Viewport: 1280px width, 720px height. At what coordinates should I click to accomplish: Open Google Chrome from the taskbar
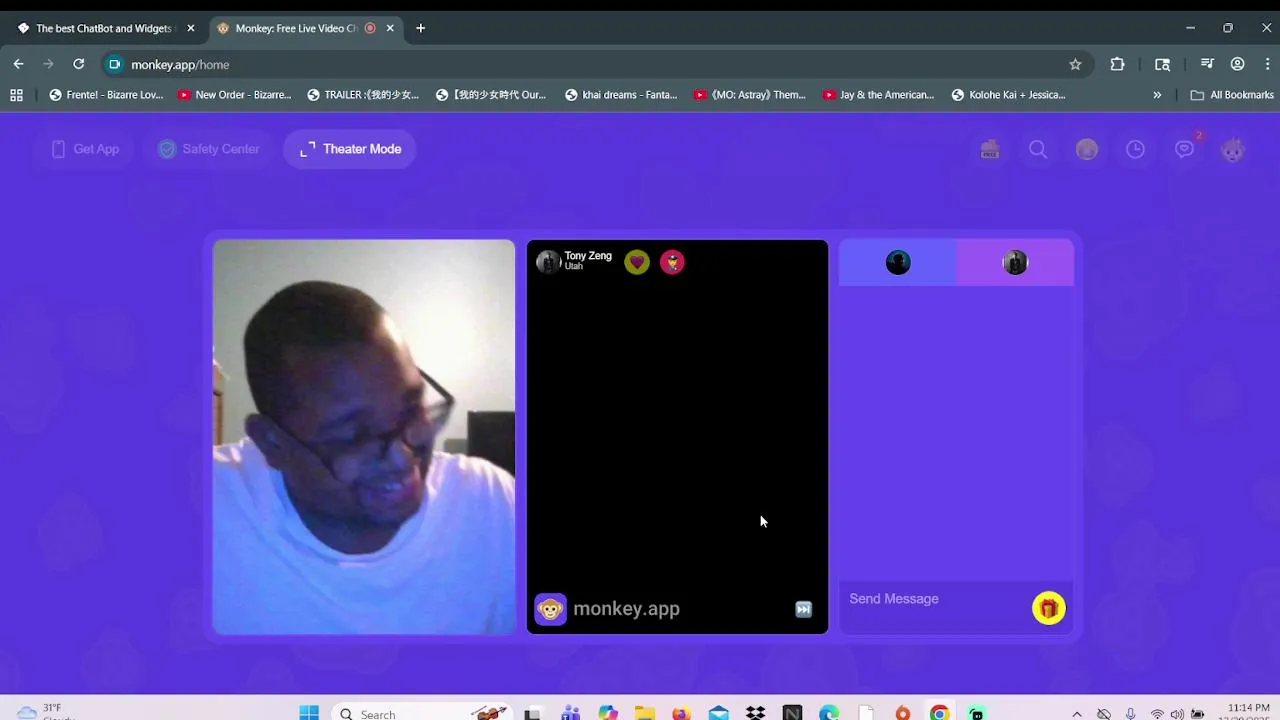[939, 713]
